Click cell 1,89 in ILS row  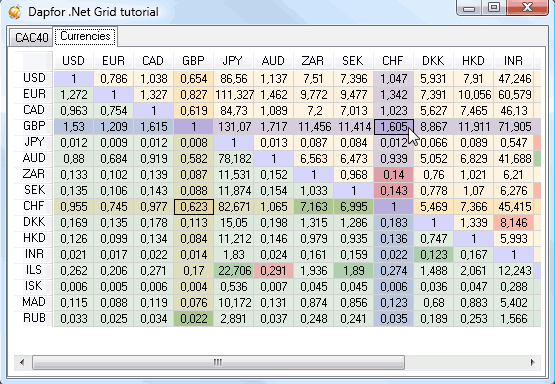[x=354, y=271]
